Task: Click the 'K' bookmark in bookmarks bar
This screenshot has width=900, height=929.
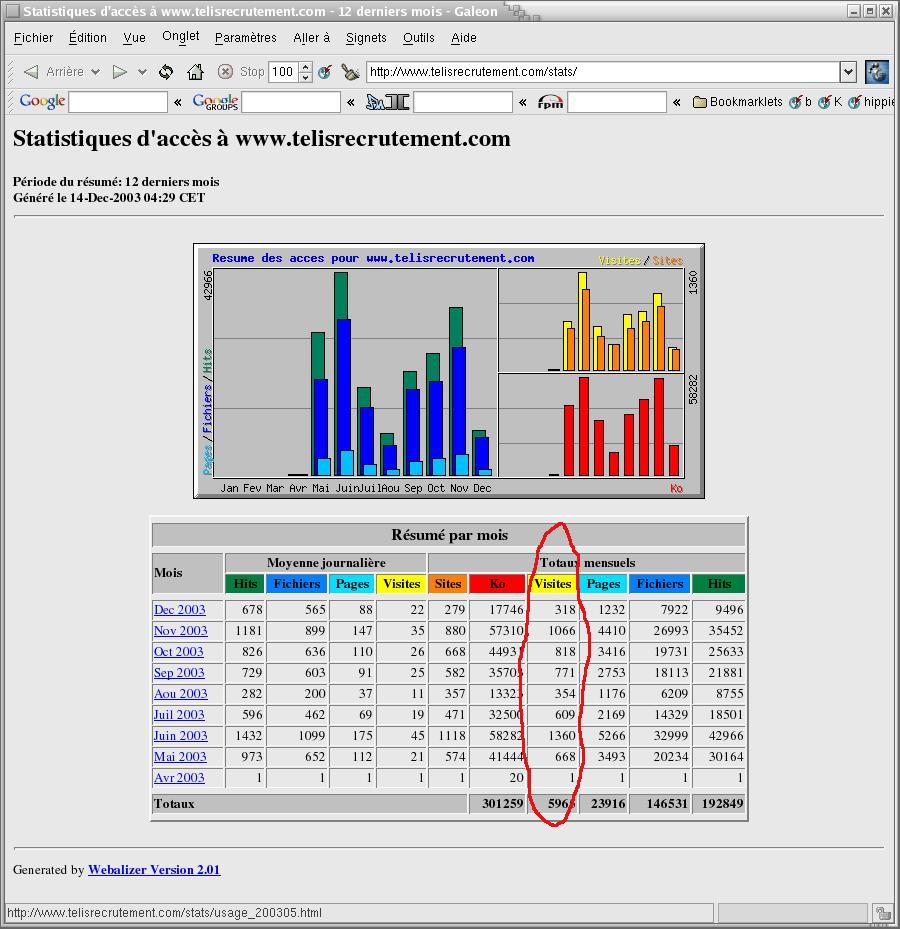Action: 830,102
